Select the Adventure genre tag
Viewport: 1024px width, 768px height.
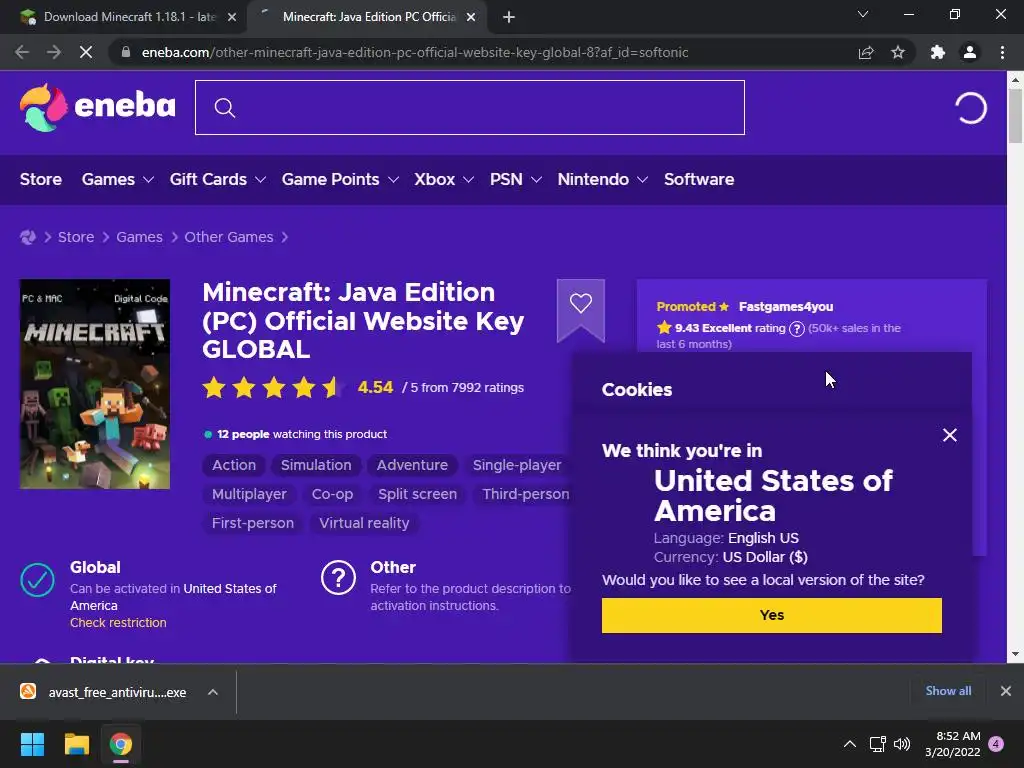412,465
